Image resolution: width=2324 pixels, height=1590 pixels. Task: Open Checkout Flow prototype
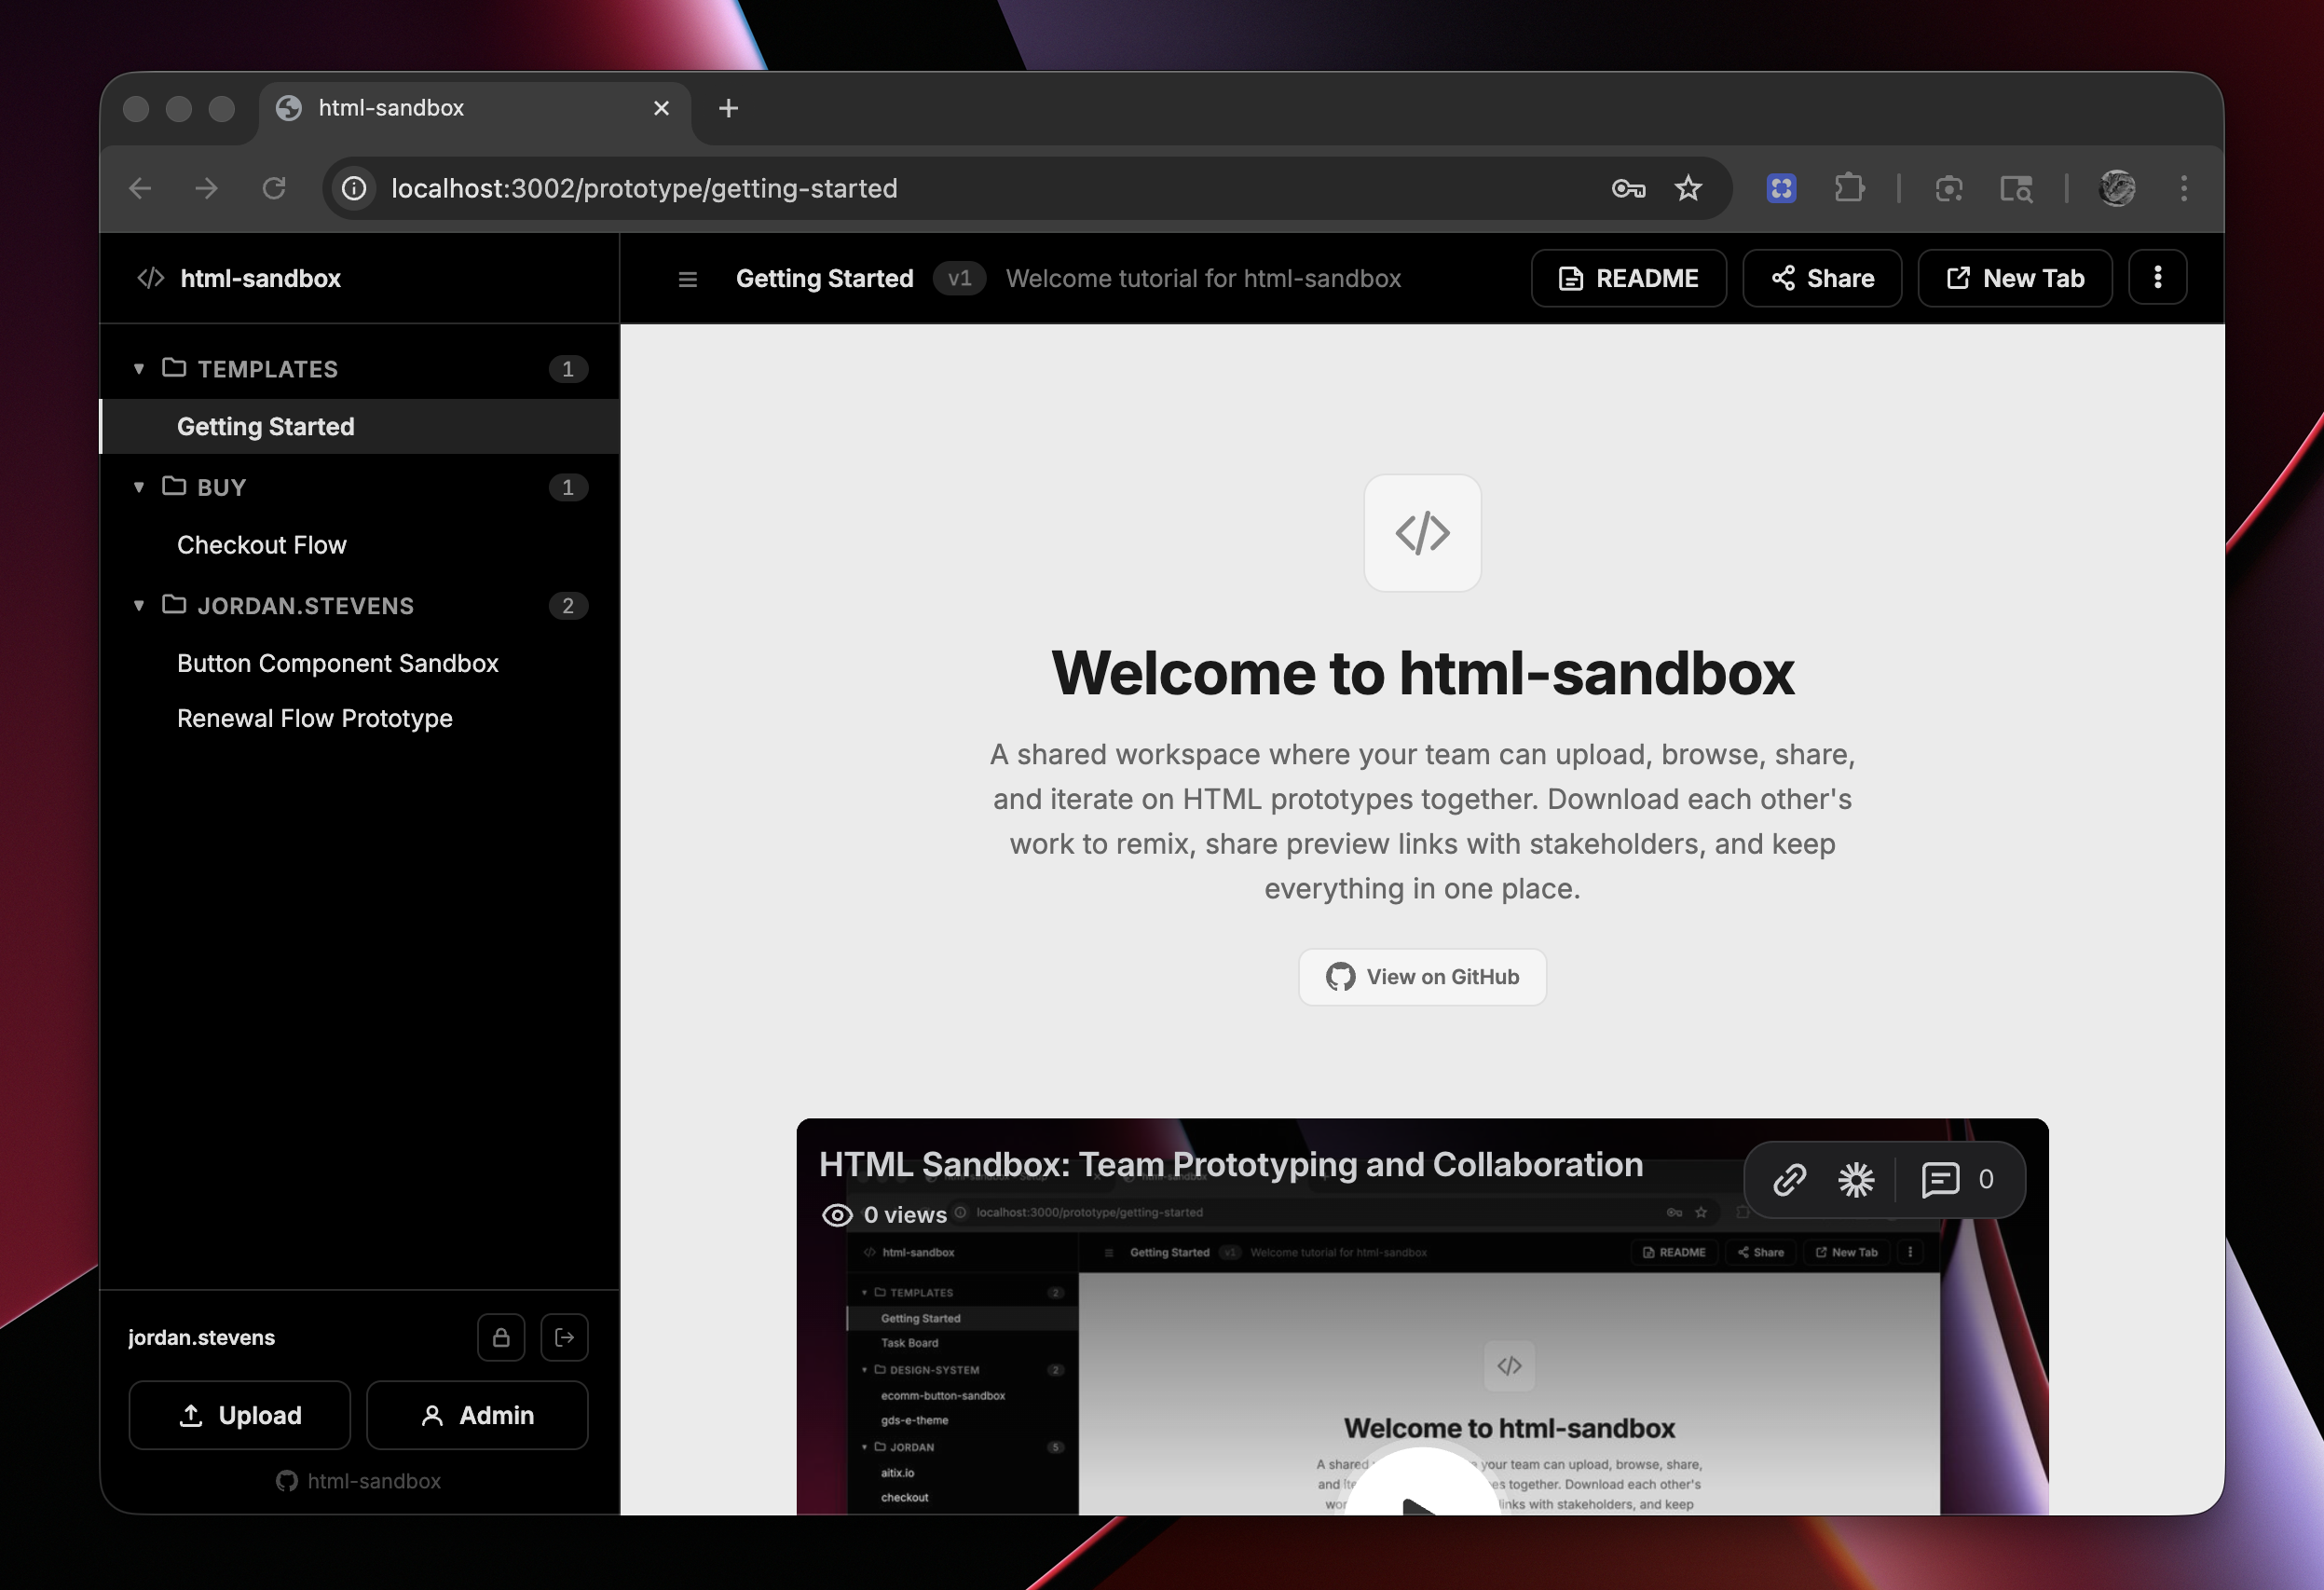tap(262, 545)
